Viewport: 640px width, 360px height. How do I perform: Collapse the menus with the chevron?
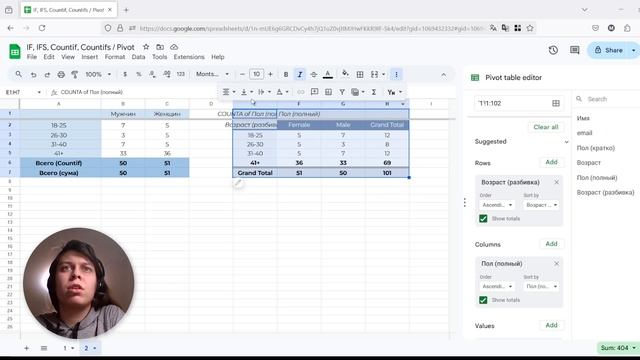[444, 75]
